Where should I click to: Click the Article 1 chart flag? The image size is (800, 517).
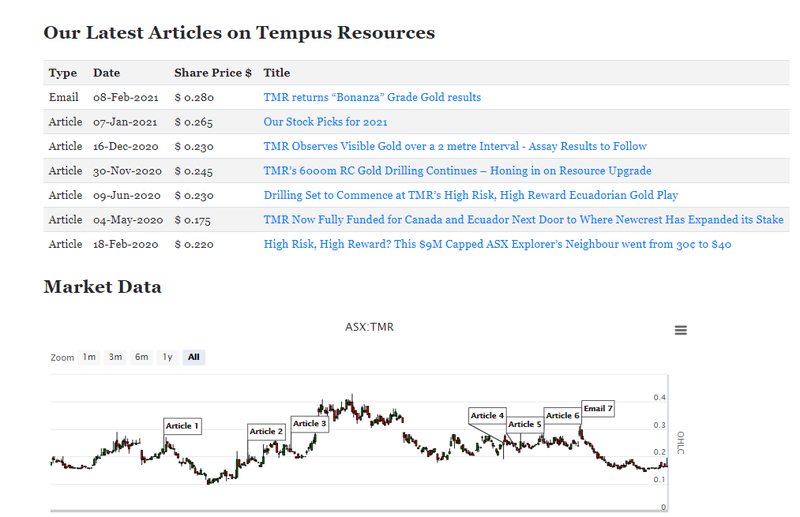pos(183,426)
